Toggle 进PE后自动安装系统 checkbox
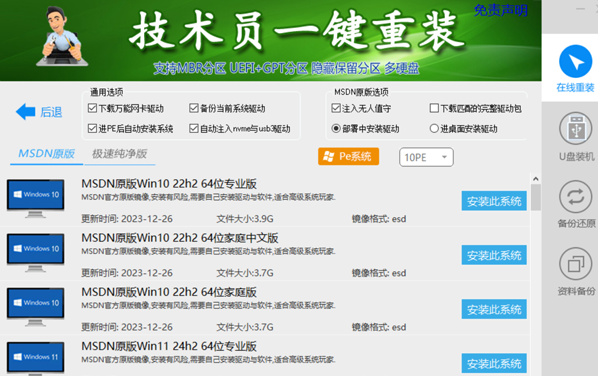The height and width of the screenshot is (376, 598). click(92, 129)
